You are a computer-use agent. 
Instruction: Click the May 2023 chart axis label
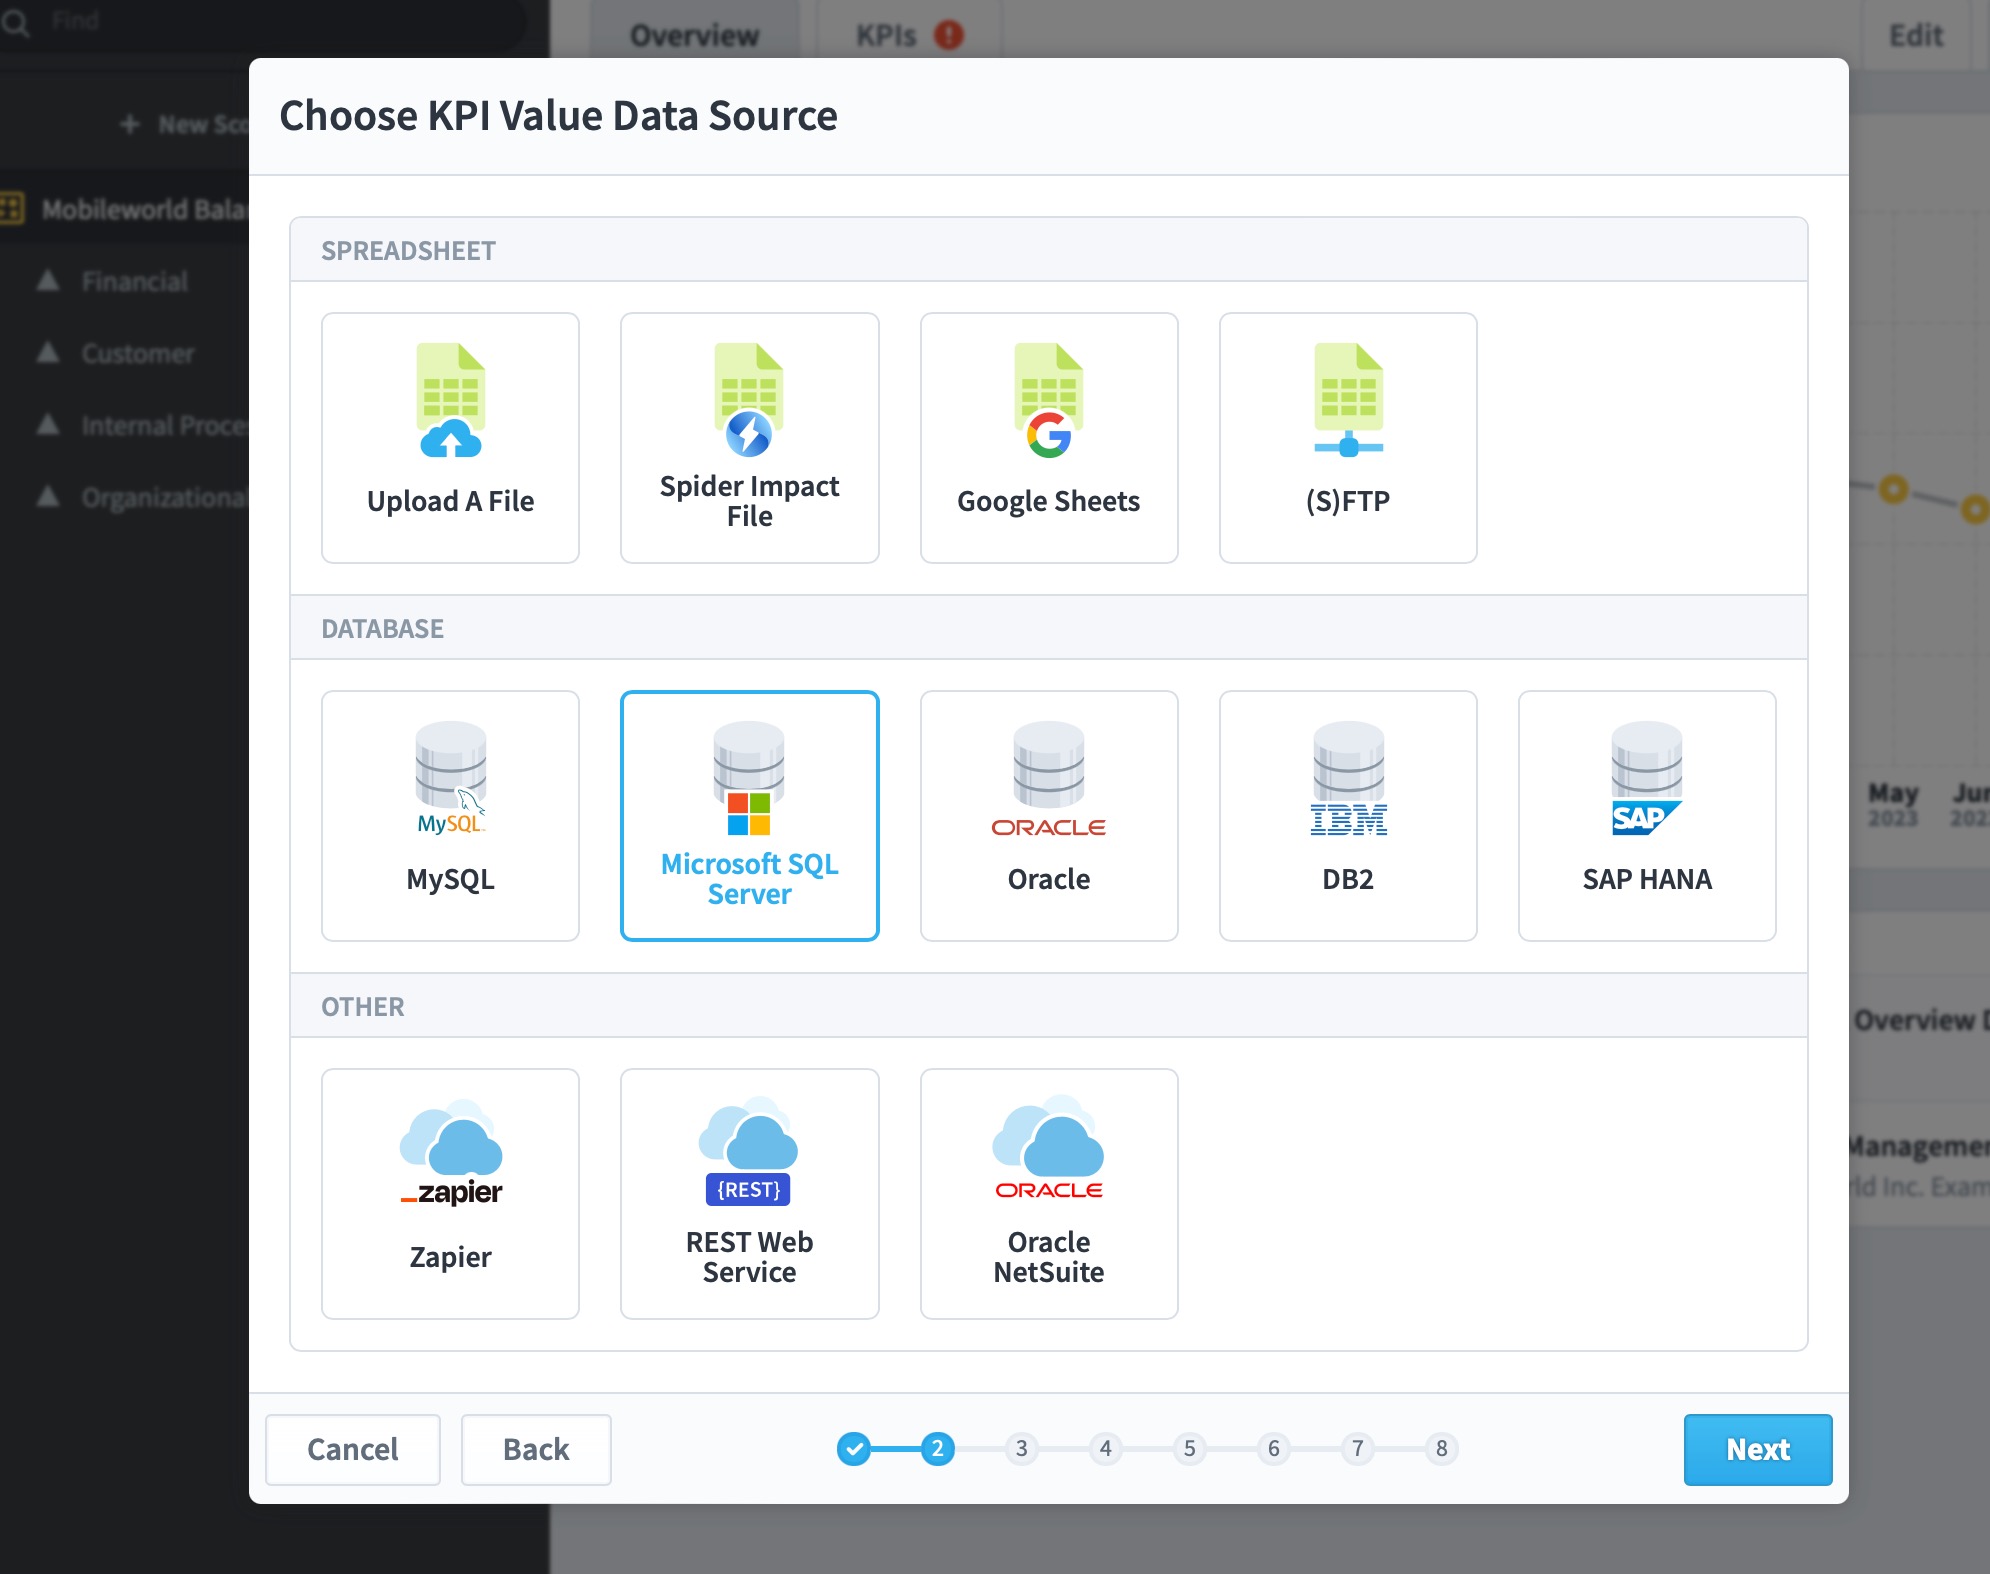[x=1893, y=805]
